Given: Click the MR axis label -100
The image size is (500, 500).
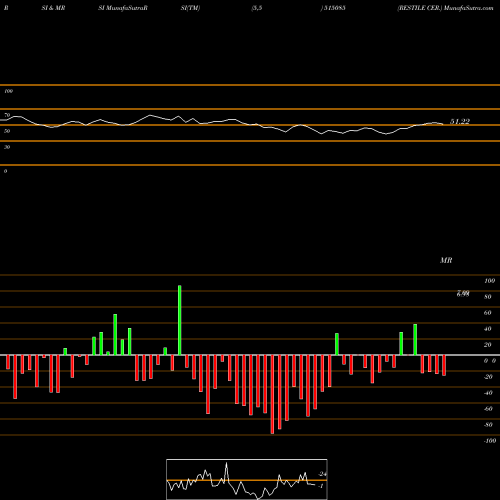Looking at the screenshot, I should (490, 441).
